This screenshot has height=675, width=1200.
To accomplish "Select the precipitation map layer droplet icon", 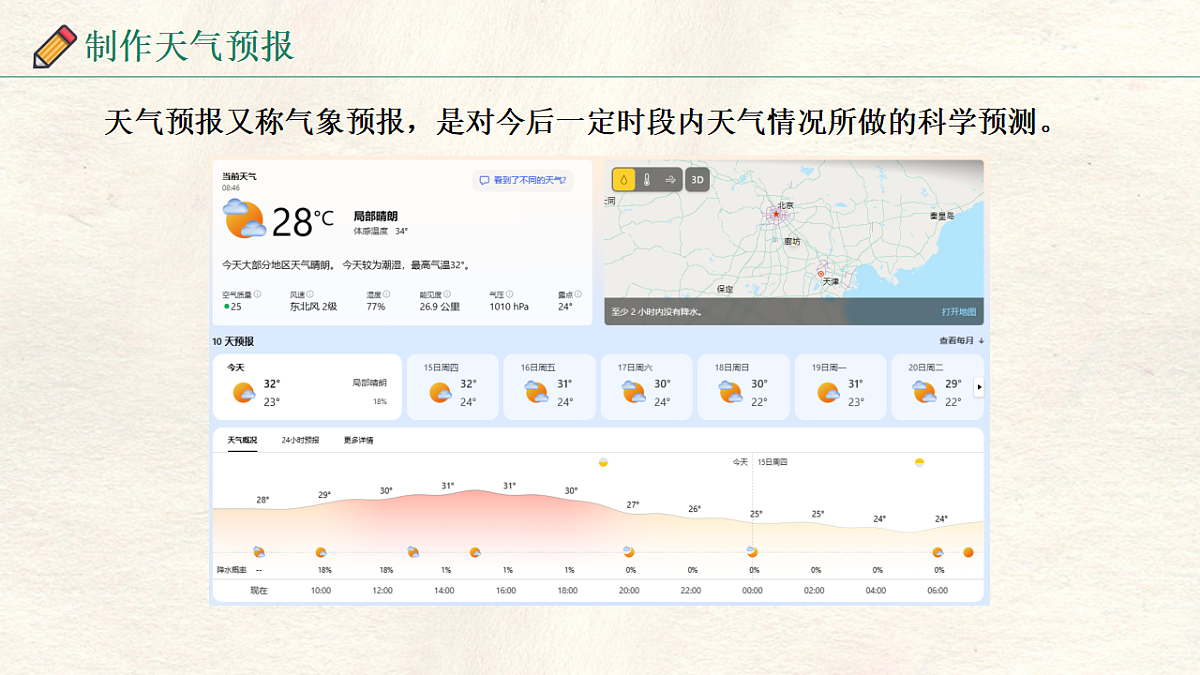I will pyautogui.click(x=623, y=180).
